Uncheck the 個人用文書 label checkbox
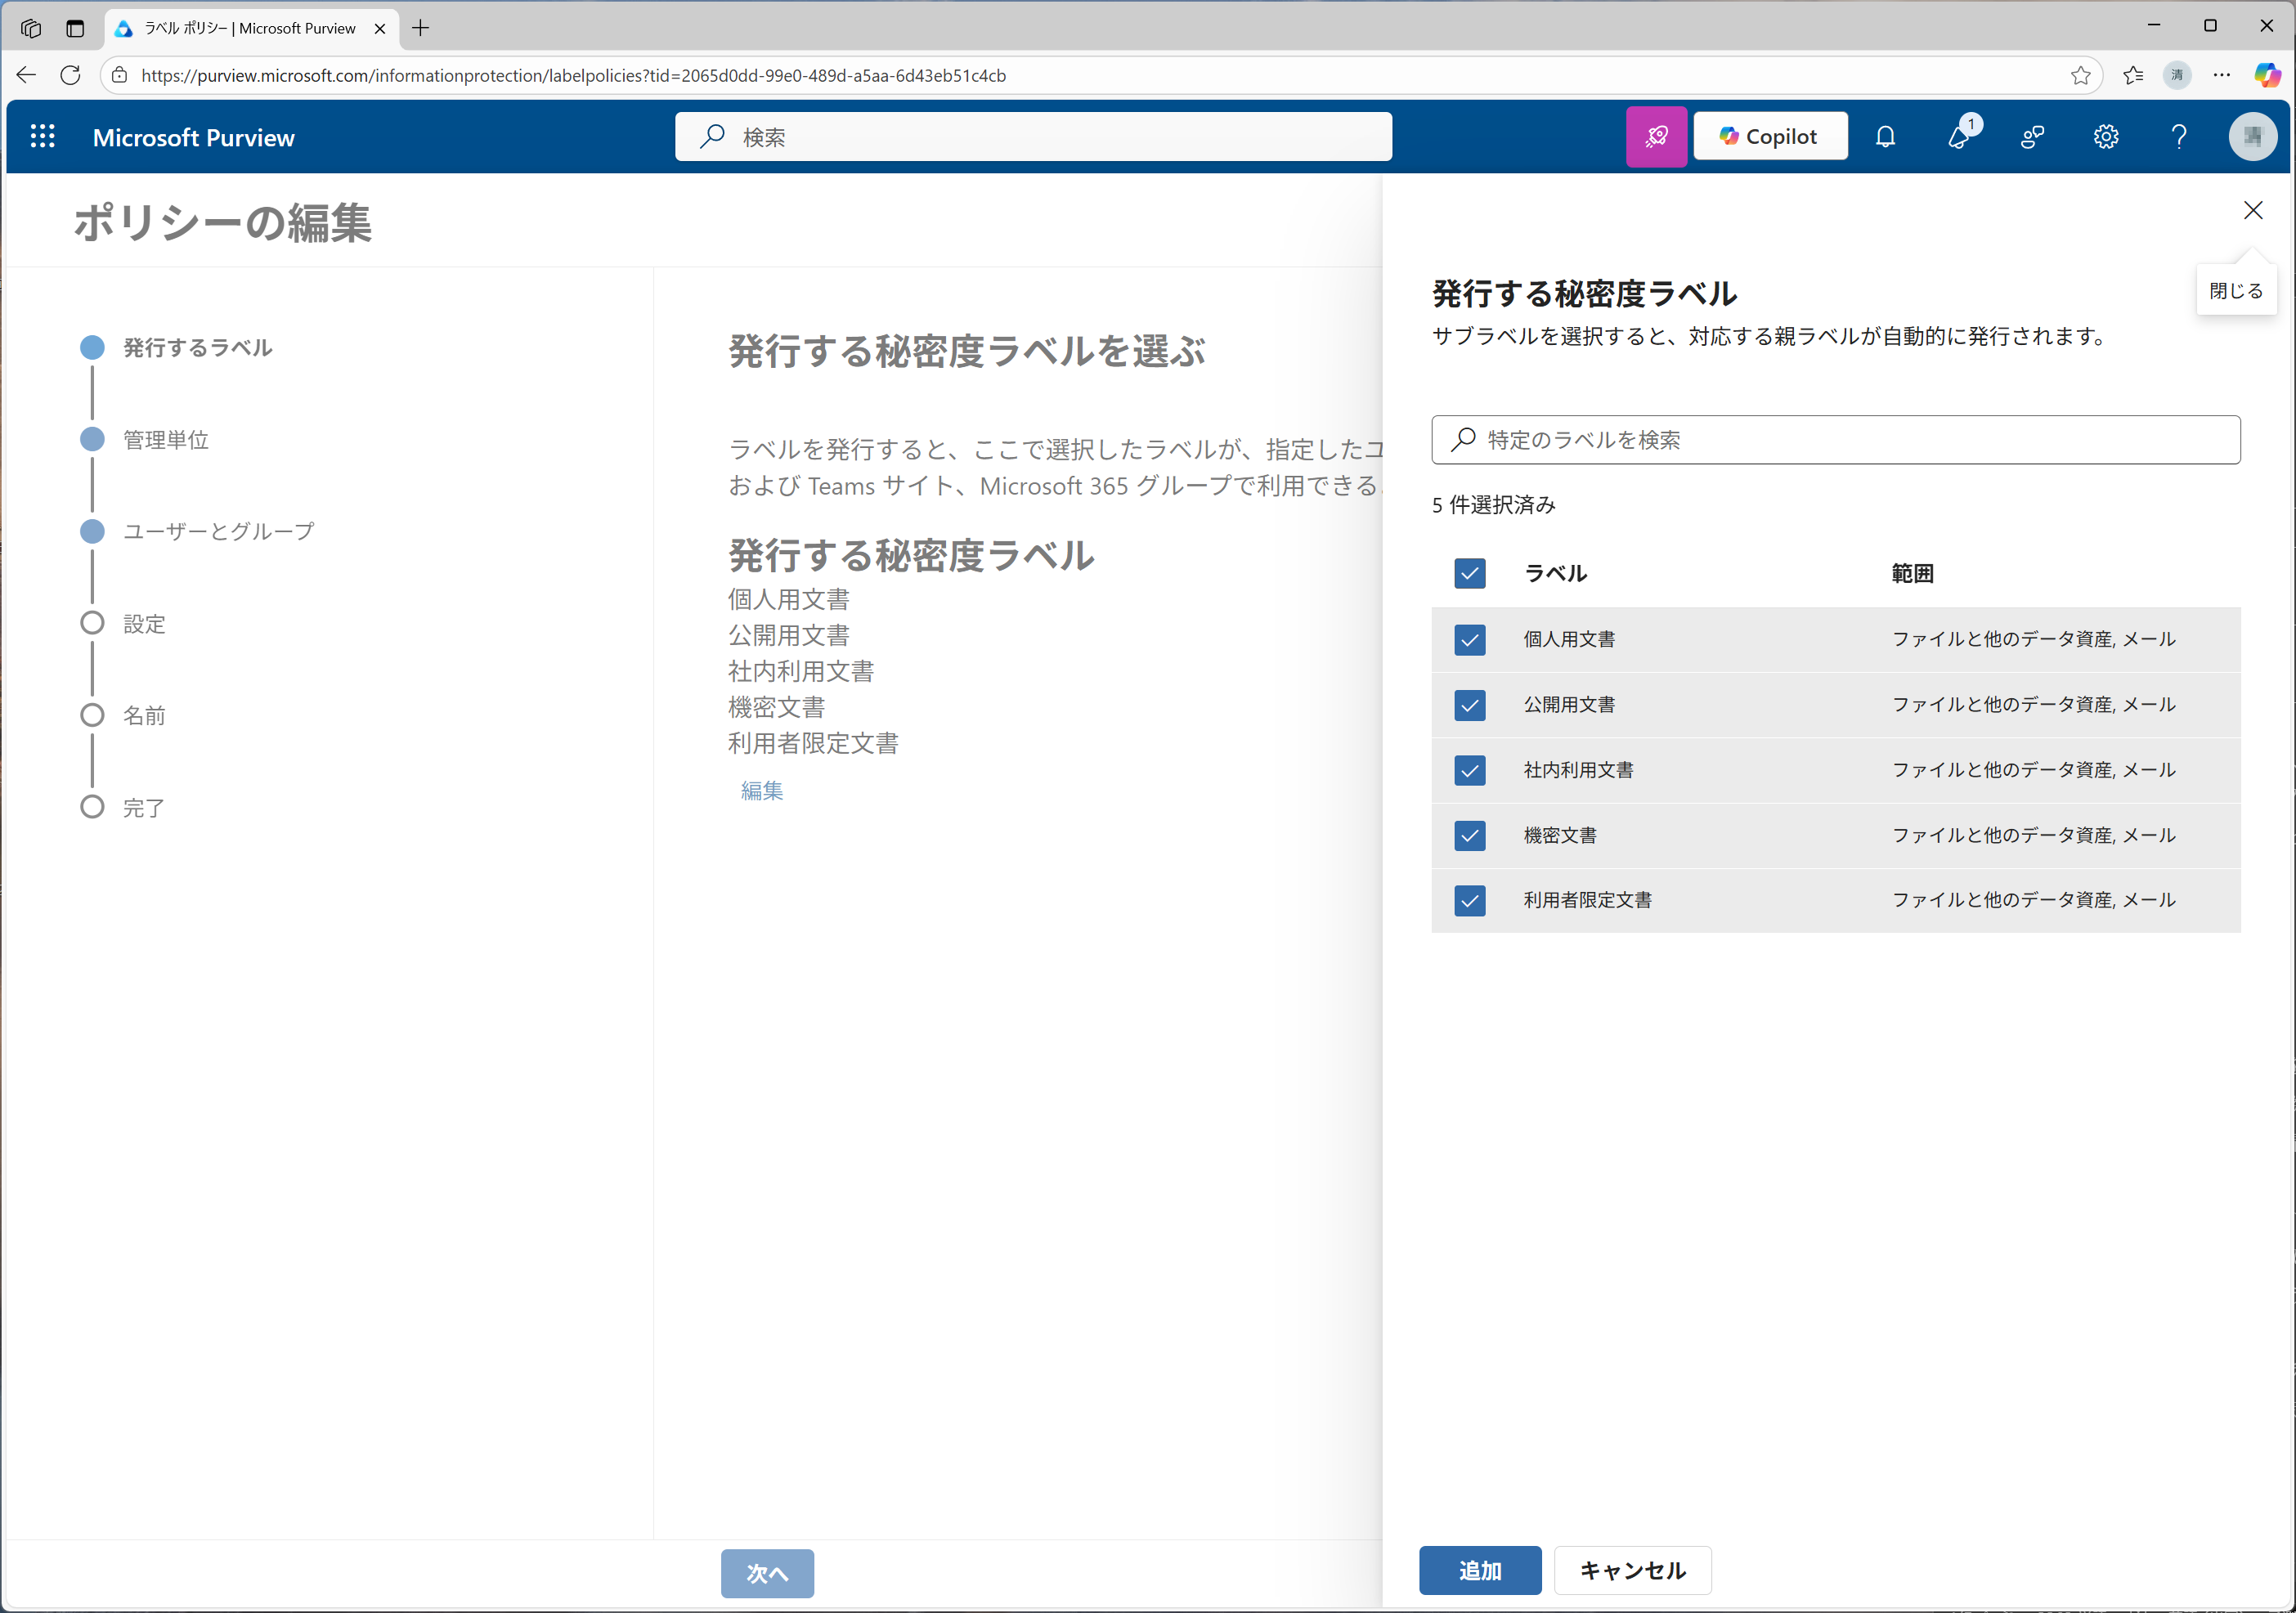This screenshot has width=2296, height=1613. point(1469,640)
